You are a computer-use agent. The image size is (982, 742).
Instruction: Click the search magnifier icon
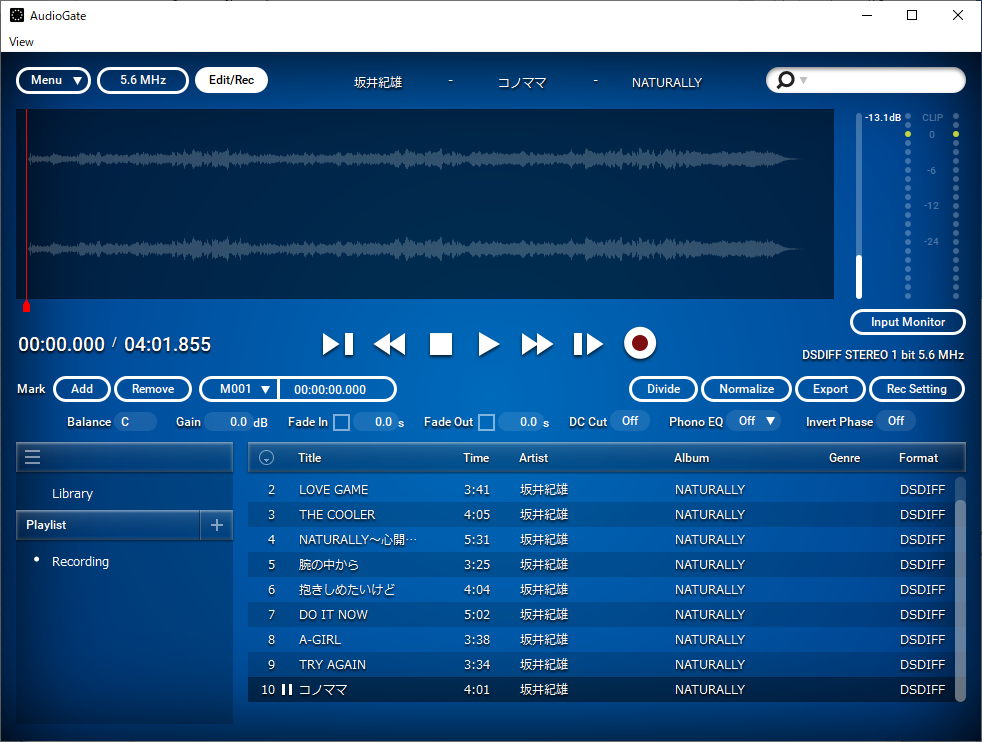coord(785,80)
